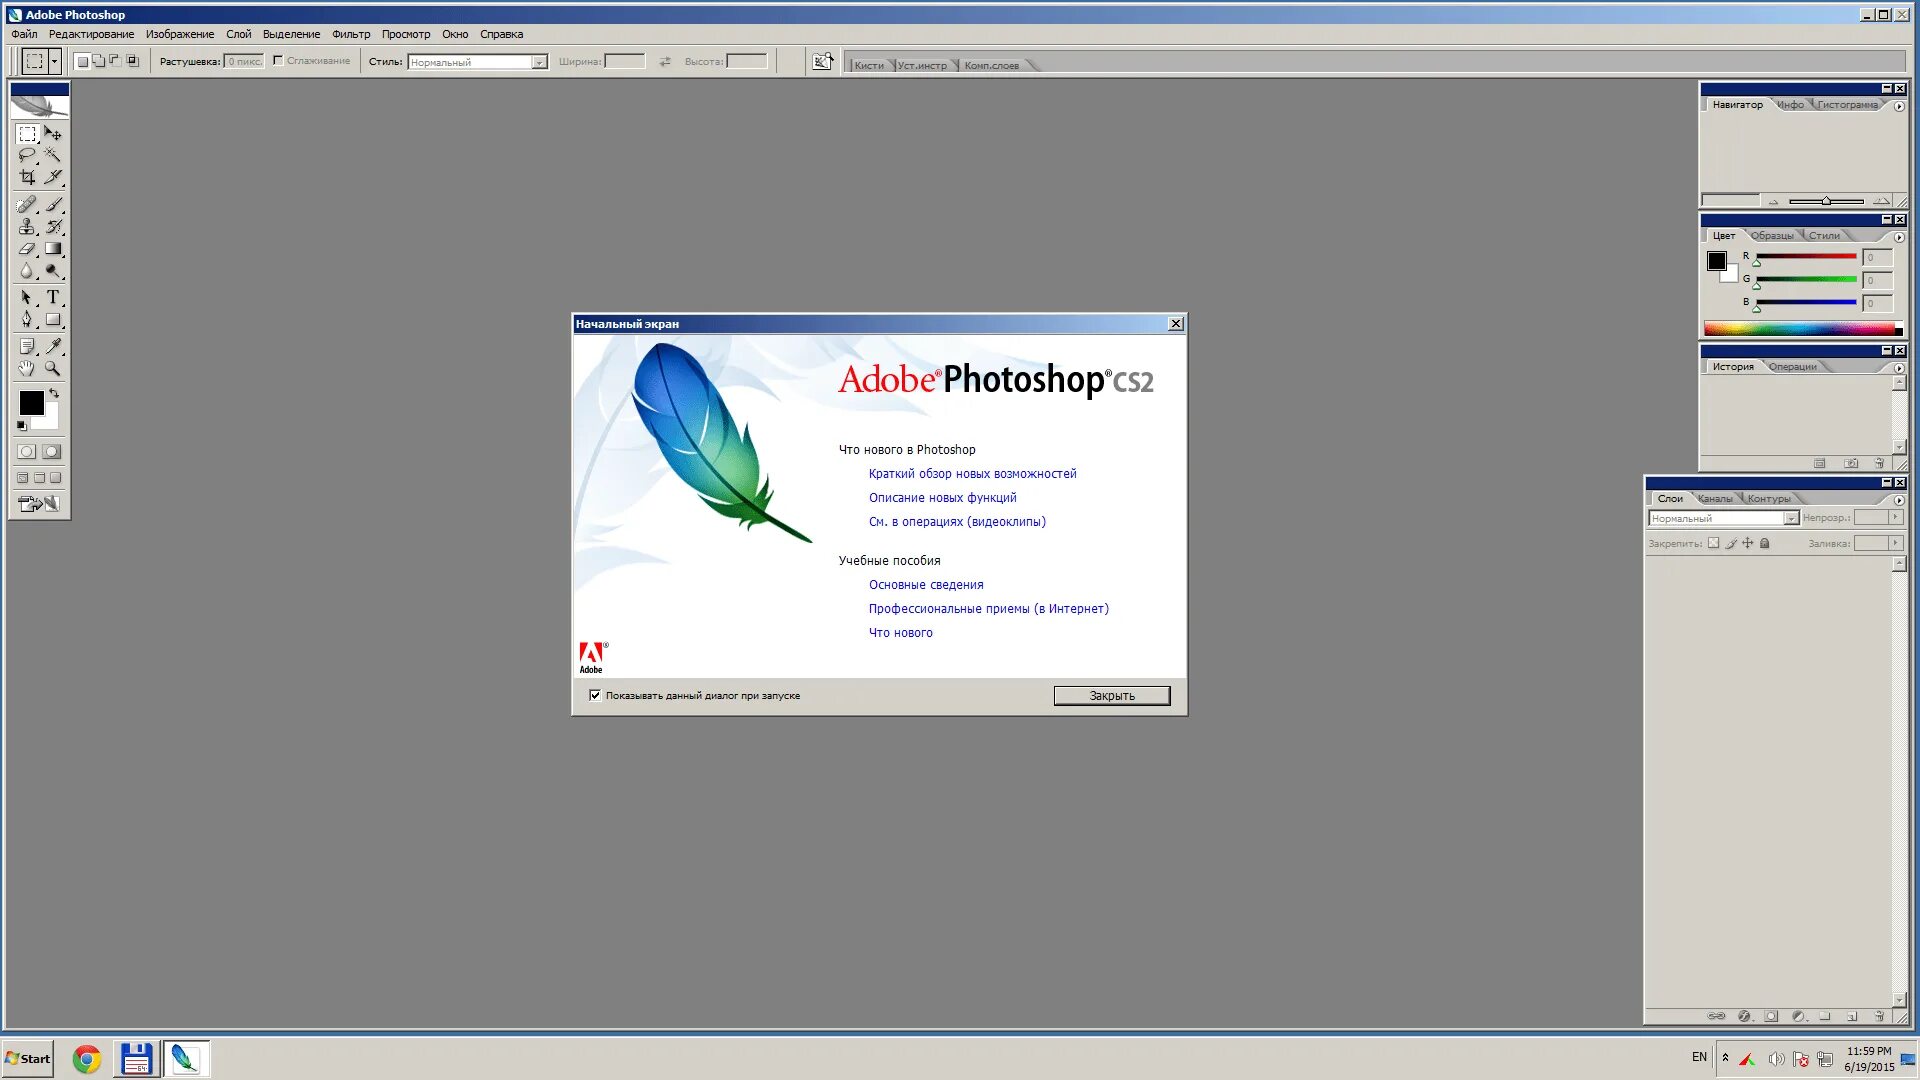The height and width of the screenshot is (1080, 1920).
Task: Toggle the Сглаживание anti-alias checkbox
Action: tap(278, 61)
